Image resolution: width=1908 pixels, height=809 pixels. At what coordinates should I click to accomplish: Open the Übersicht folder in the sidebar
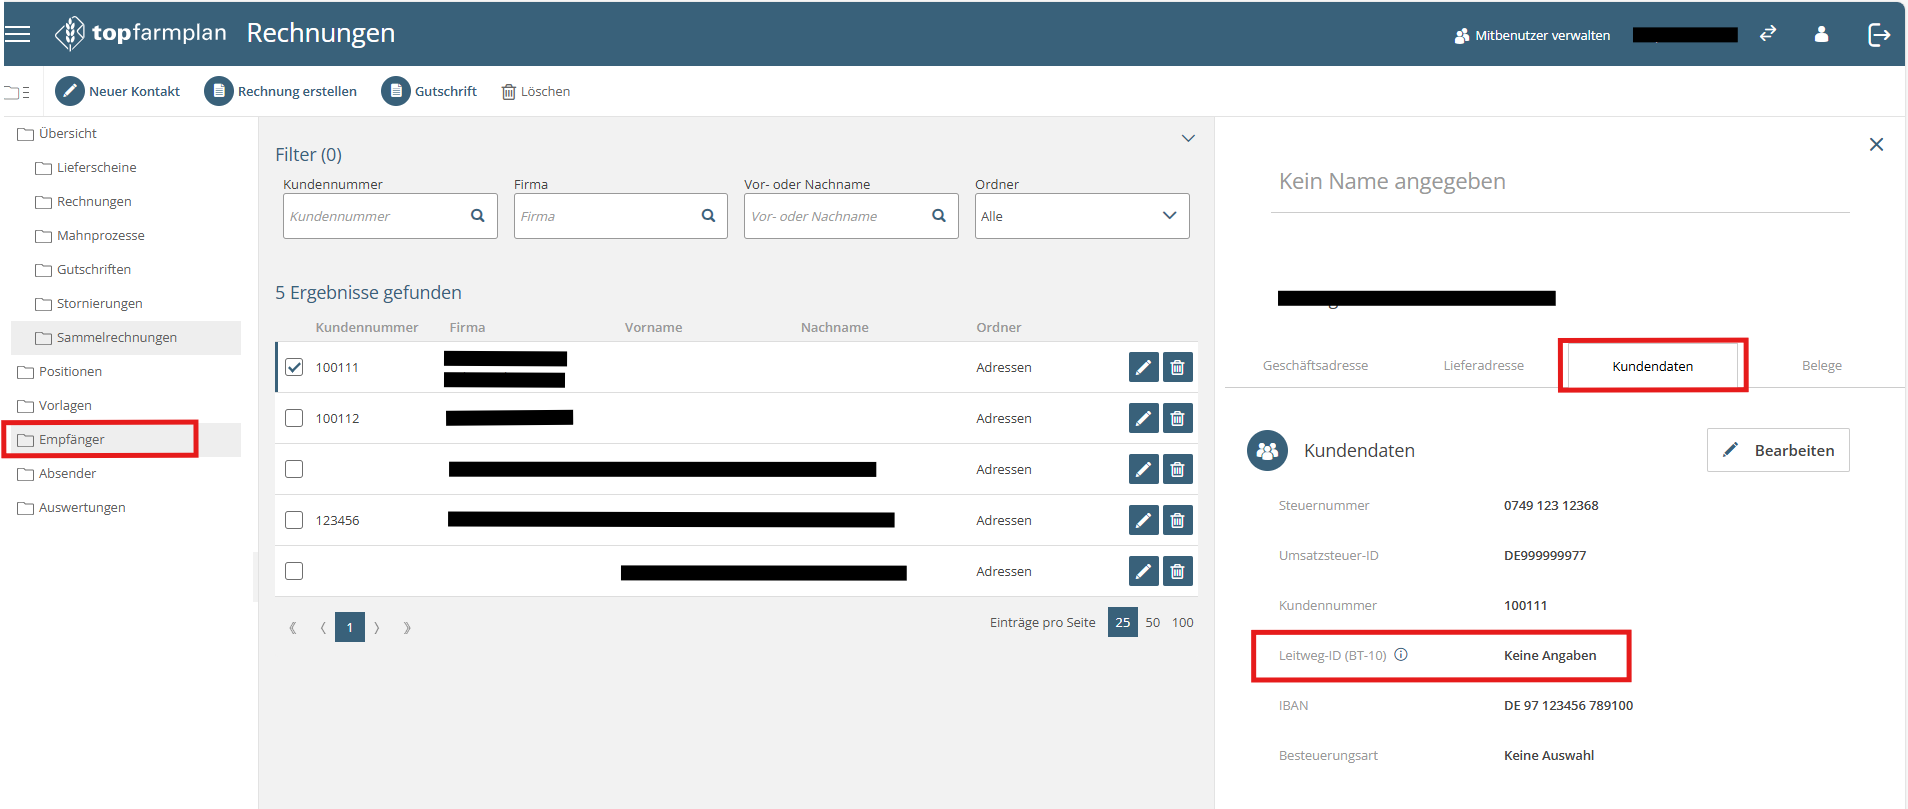pos(68,134)
